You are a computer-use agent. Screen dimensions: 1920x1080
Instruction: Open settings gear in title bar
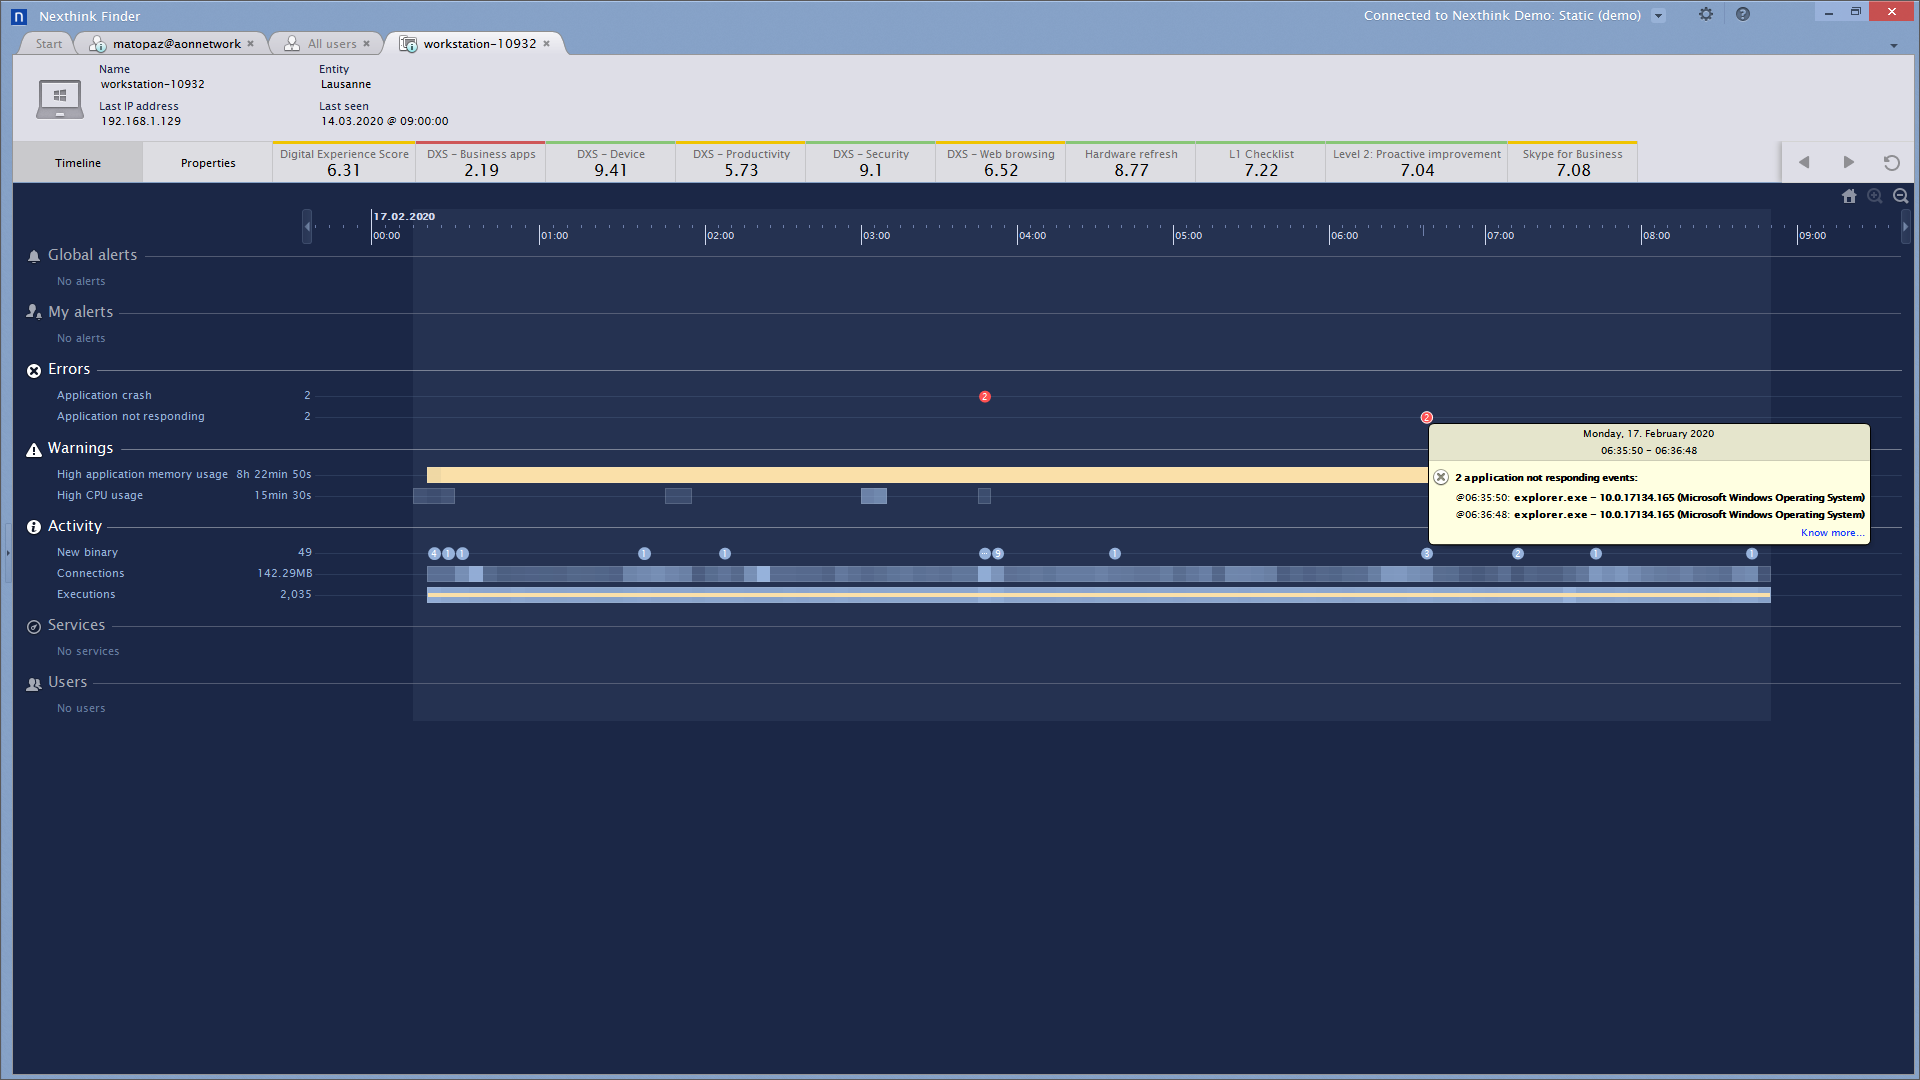1706,14
